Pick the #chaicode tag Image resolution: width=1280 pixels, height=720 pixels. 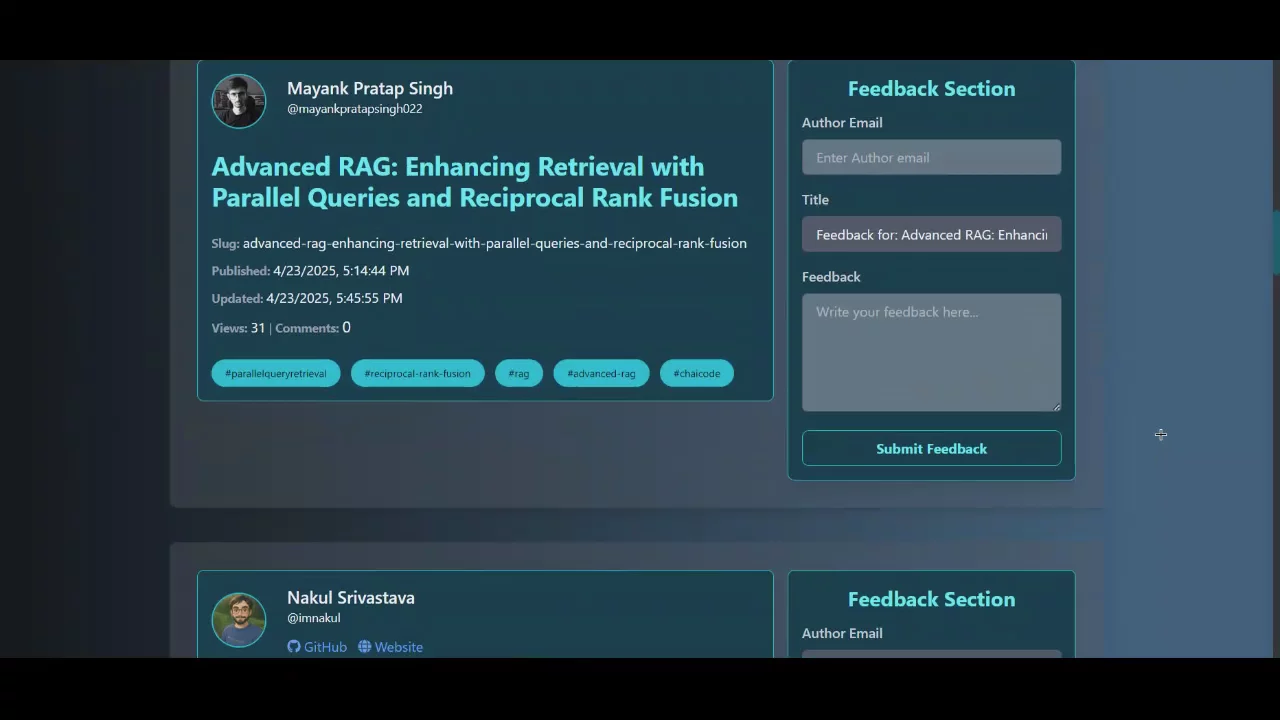tap(697, 373)
